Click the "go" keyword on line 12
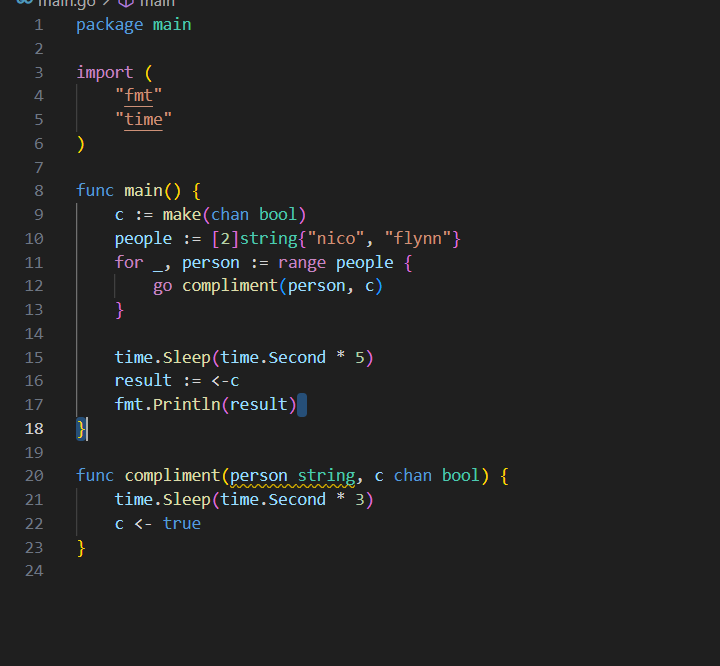Viewport: 720px width, 666px height. pyautogui.click(x=163, y=287)
